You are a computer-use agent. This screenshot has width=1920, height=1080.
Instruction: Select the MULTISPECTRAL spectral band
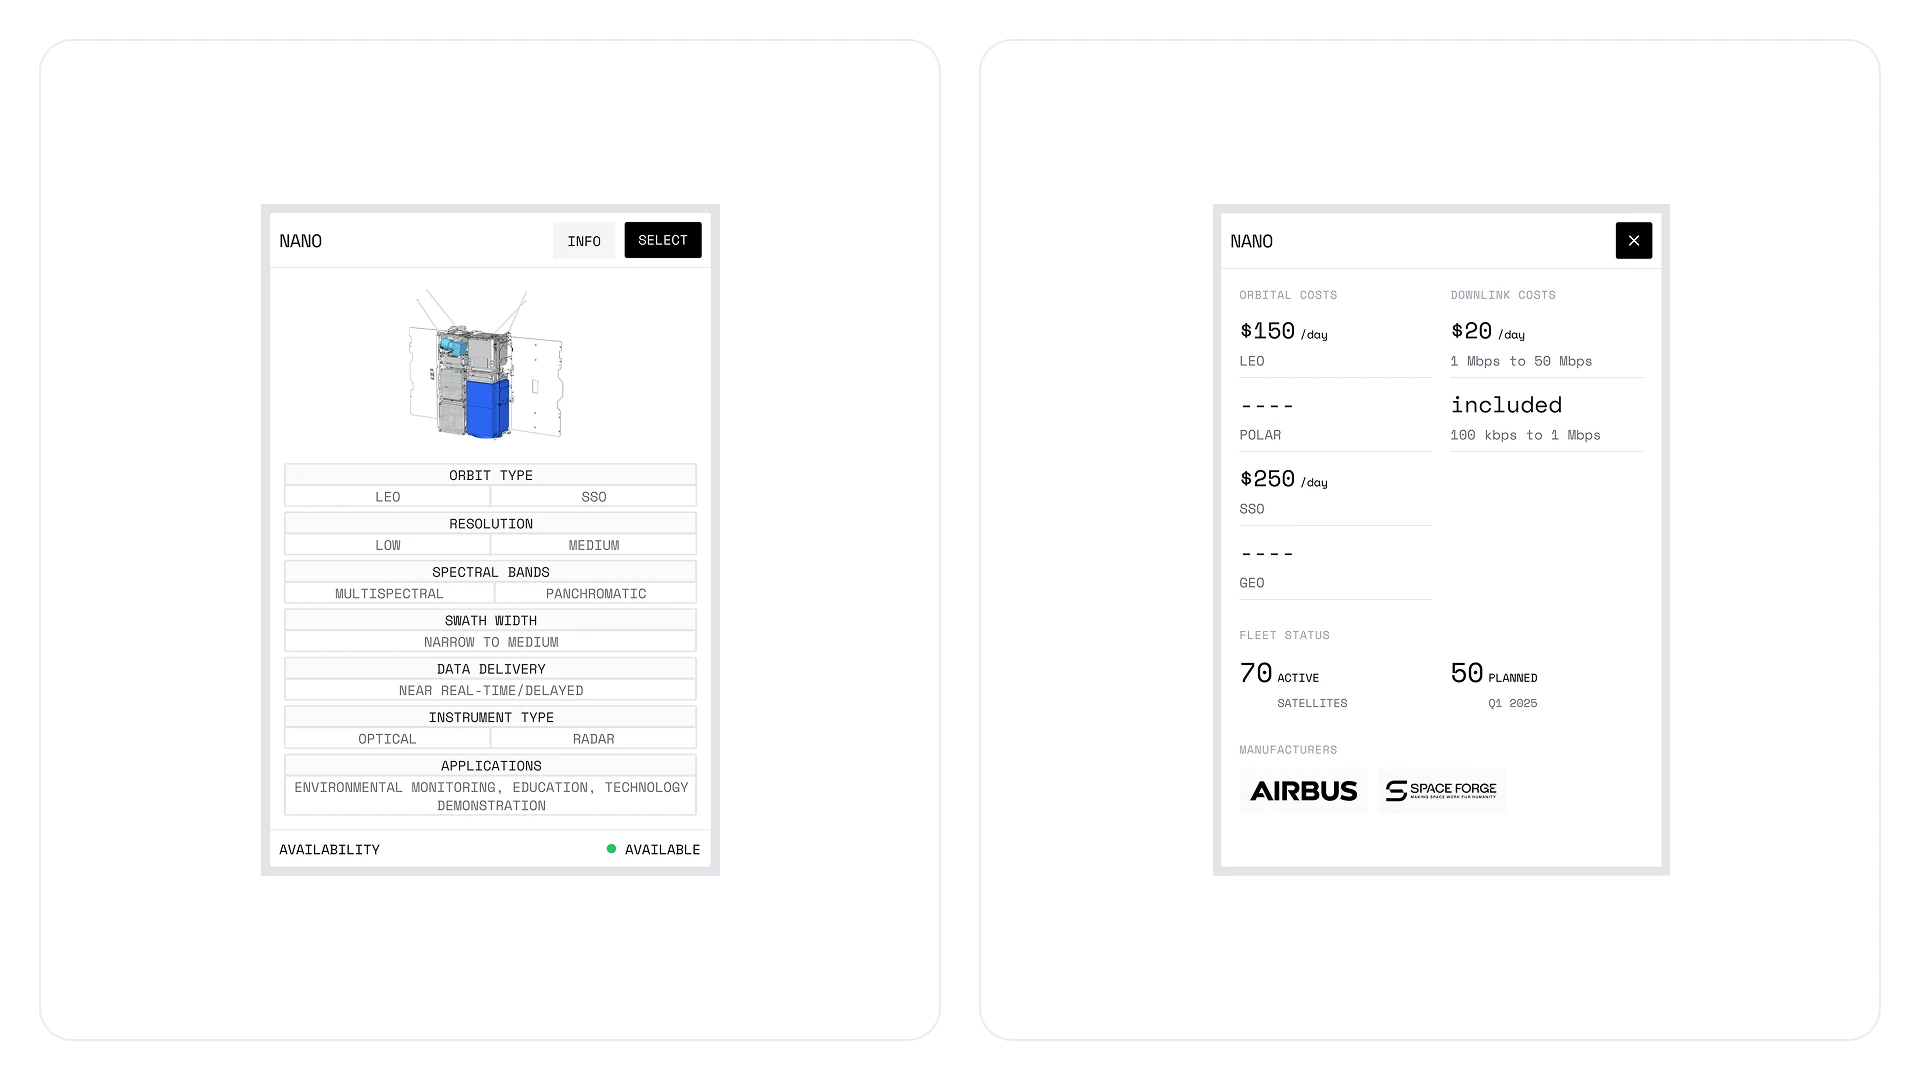click(389, 593)
